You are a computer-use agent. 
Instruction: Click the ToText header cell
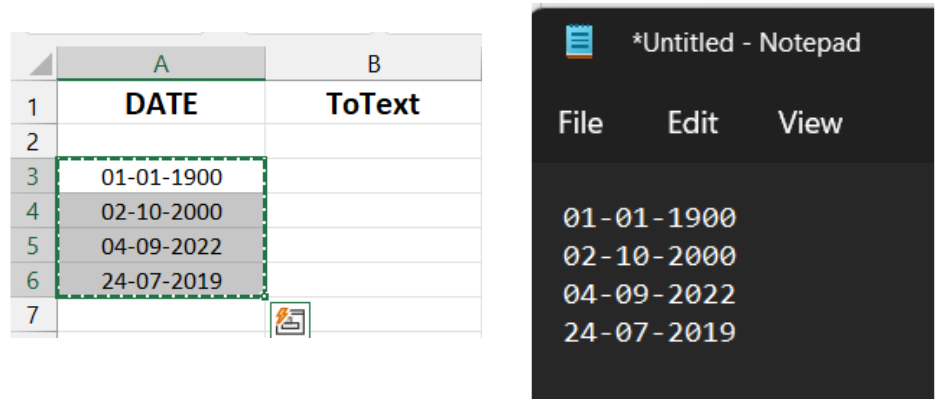point(373,104)
